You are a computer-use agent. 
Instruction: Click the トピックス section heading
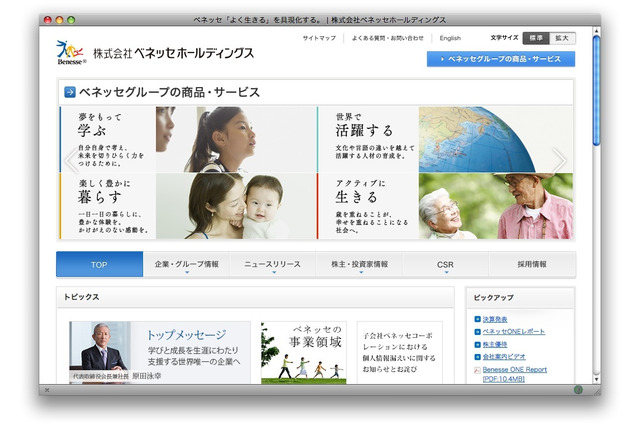coord(82,297)
